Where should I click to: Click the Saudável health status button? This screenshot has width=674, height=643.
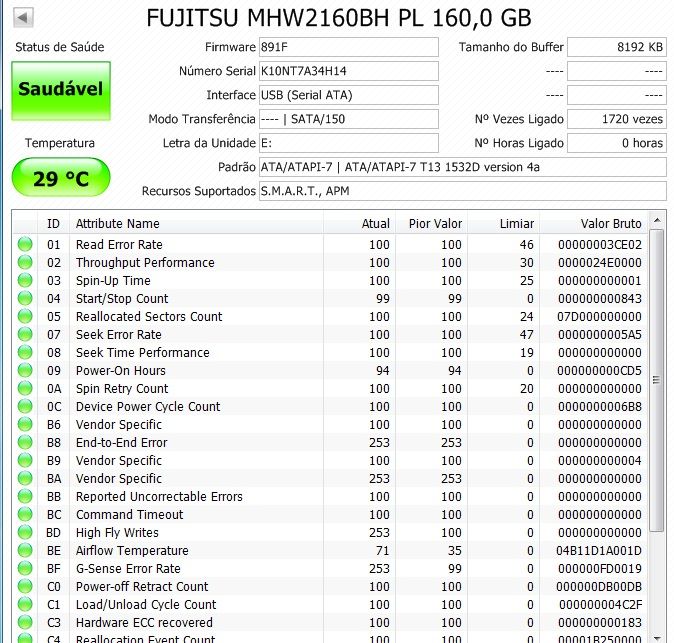[x=60, y=89]
